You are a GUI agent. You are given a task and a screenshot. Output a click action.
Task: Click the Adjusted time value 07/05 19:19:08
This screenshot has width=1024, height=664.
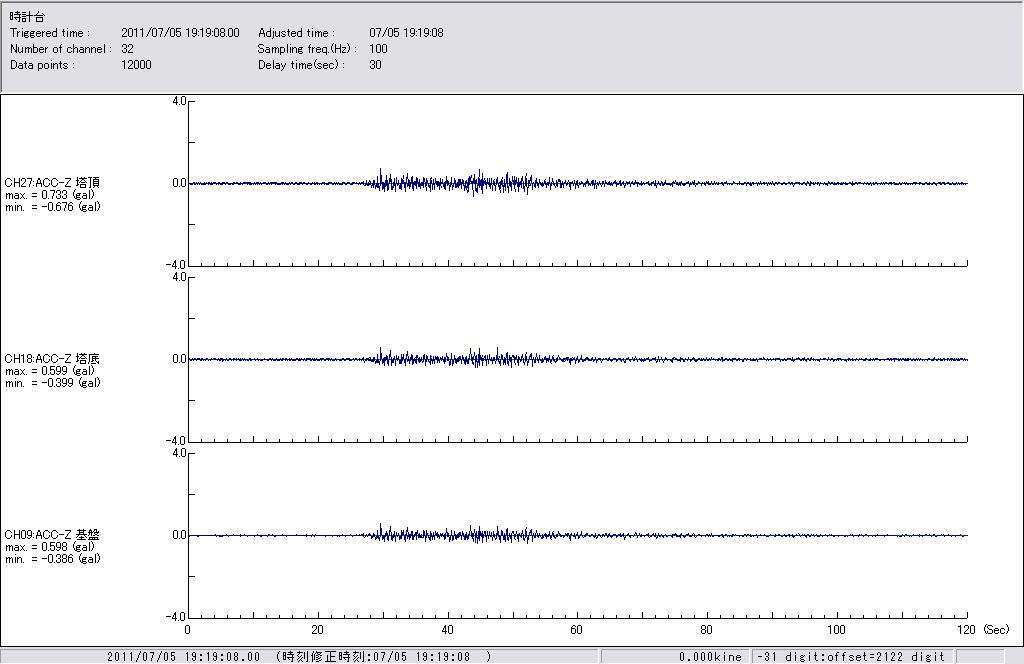point(406,33)
